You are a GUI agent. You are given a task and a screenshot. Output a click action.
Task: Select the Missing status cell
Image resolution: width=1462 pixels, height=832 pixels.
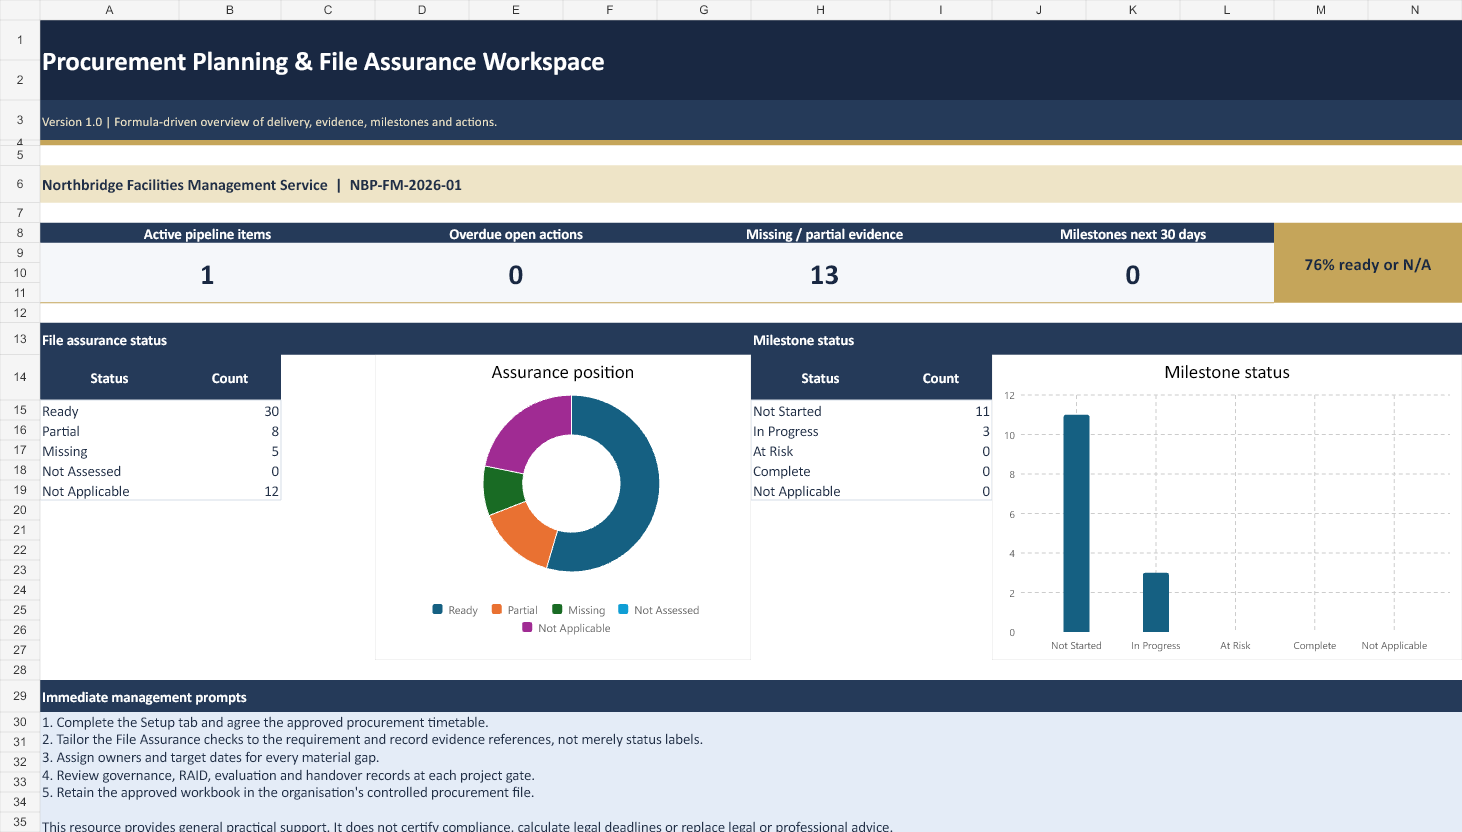tap(109, 451)
